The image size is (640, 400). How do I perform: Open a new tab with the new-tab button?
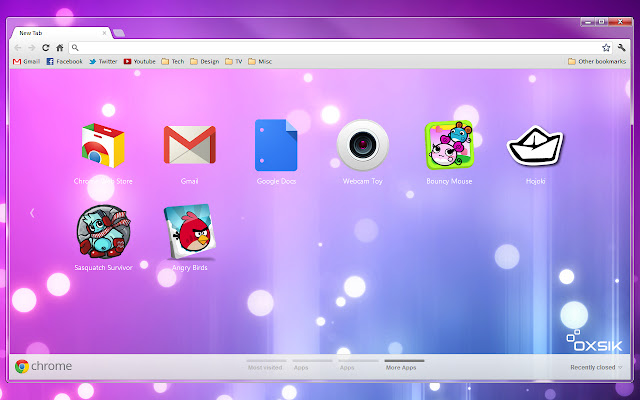[x=119, y=33]
